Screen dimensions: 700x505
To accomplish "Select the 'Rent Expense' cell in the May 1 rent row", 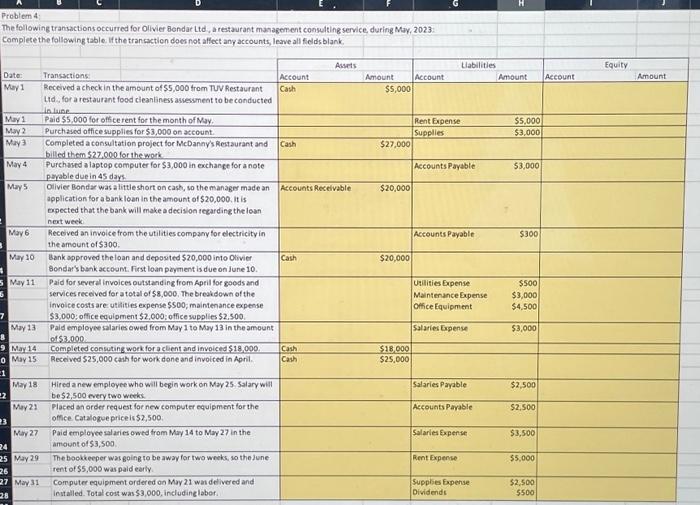I will click(x=437, y=121).
